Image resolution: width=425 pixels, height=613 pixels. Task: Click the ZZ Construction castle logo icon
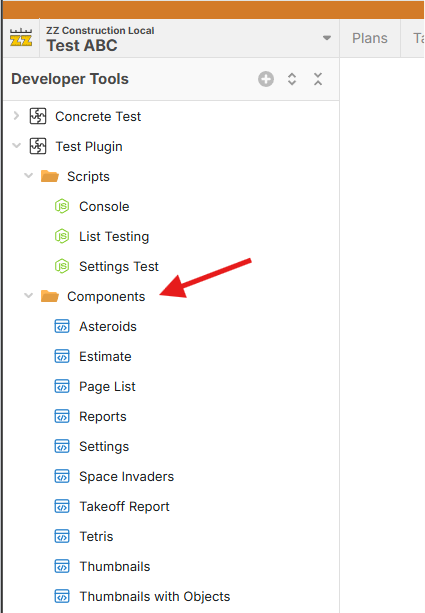[x=21, y=38]
